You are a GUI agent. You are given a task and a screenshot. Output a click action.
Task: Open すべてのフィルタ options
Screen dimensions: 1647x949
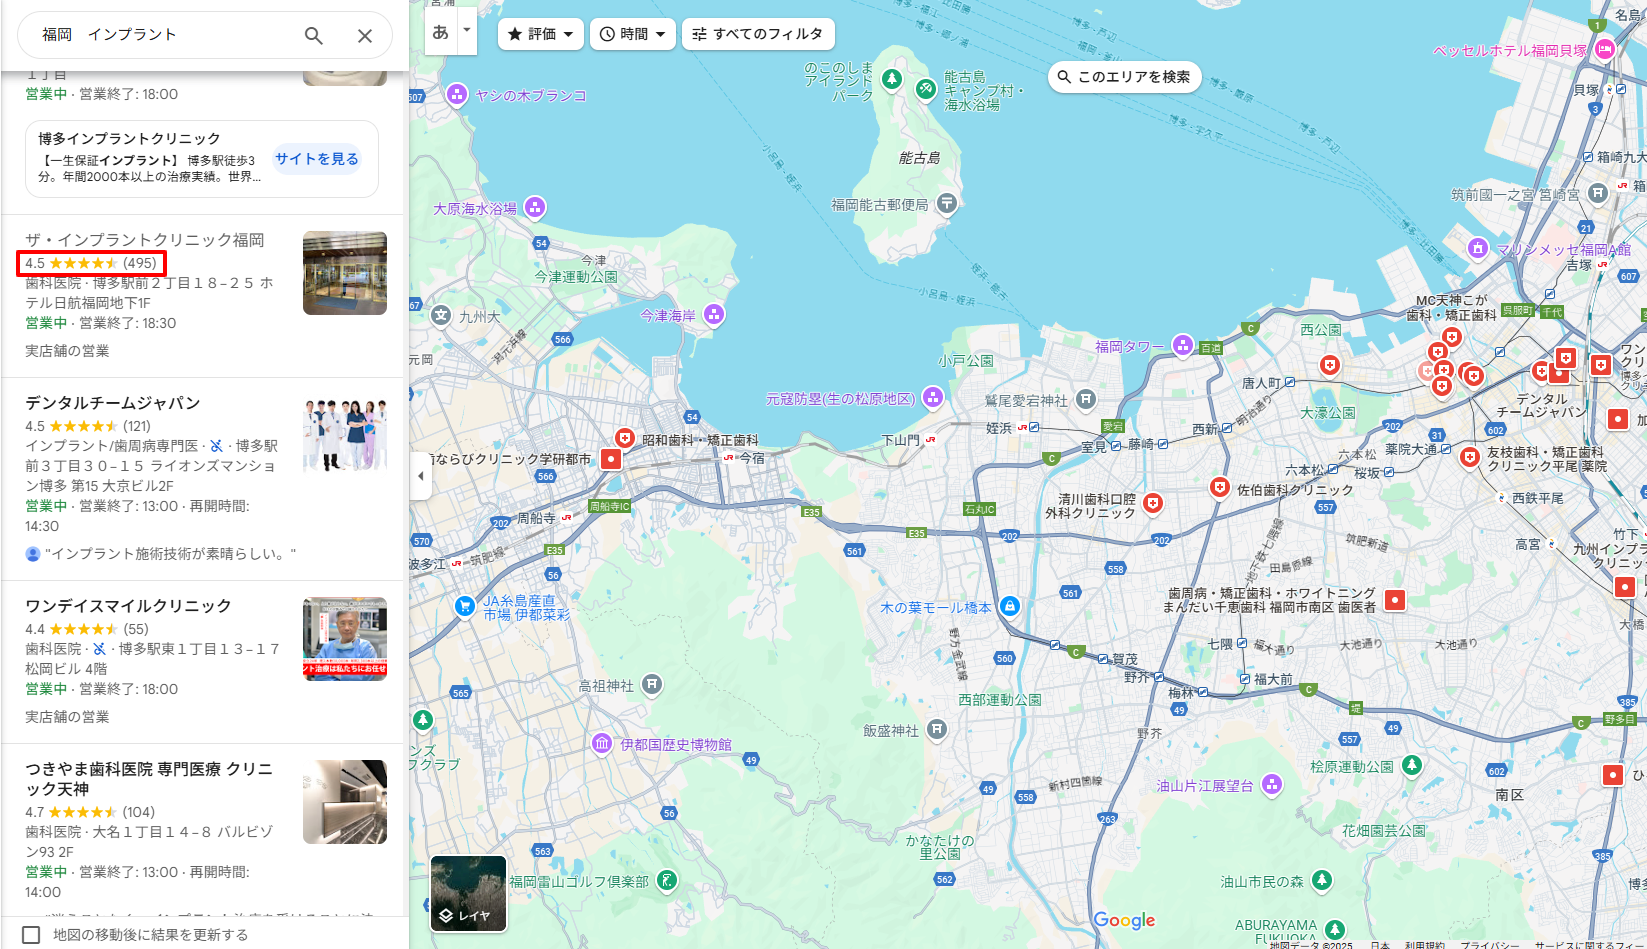(758, 33)
